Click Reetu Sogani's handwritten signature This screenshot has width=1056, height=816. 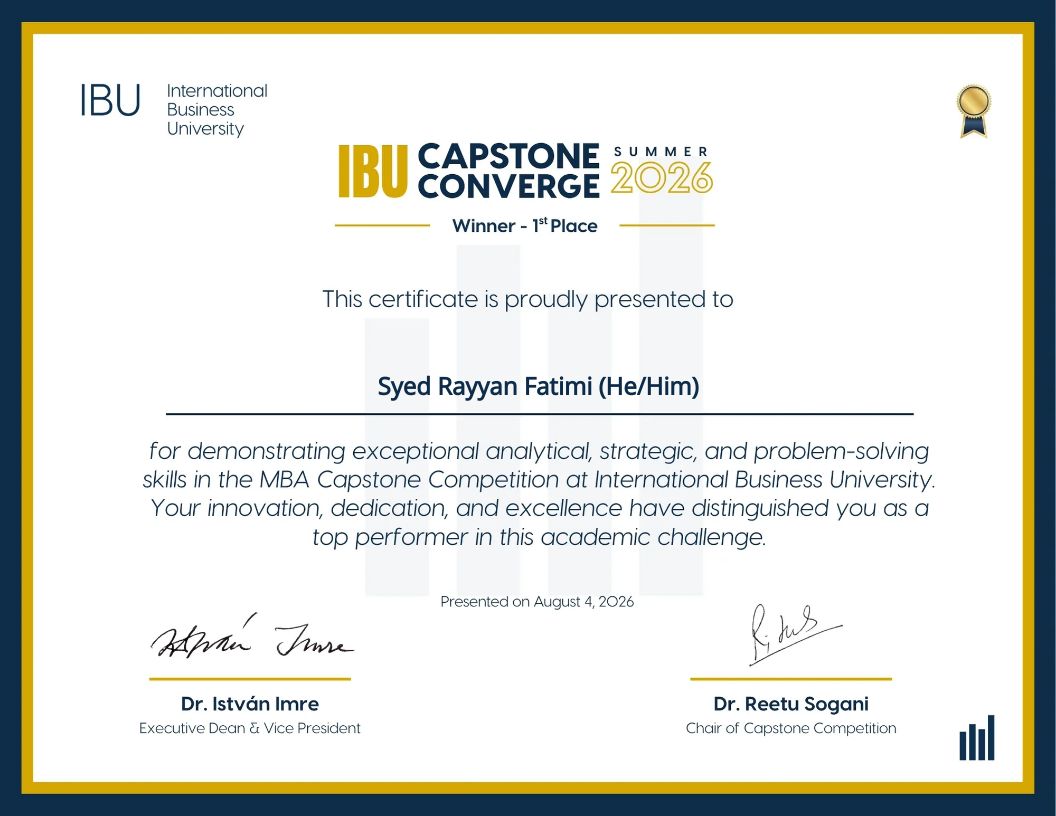[x=795, y=634]
